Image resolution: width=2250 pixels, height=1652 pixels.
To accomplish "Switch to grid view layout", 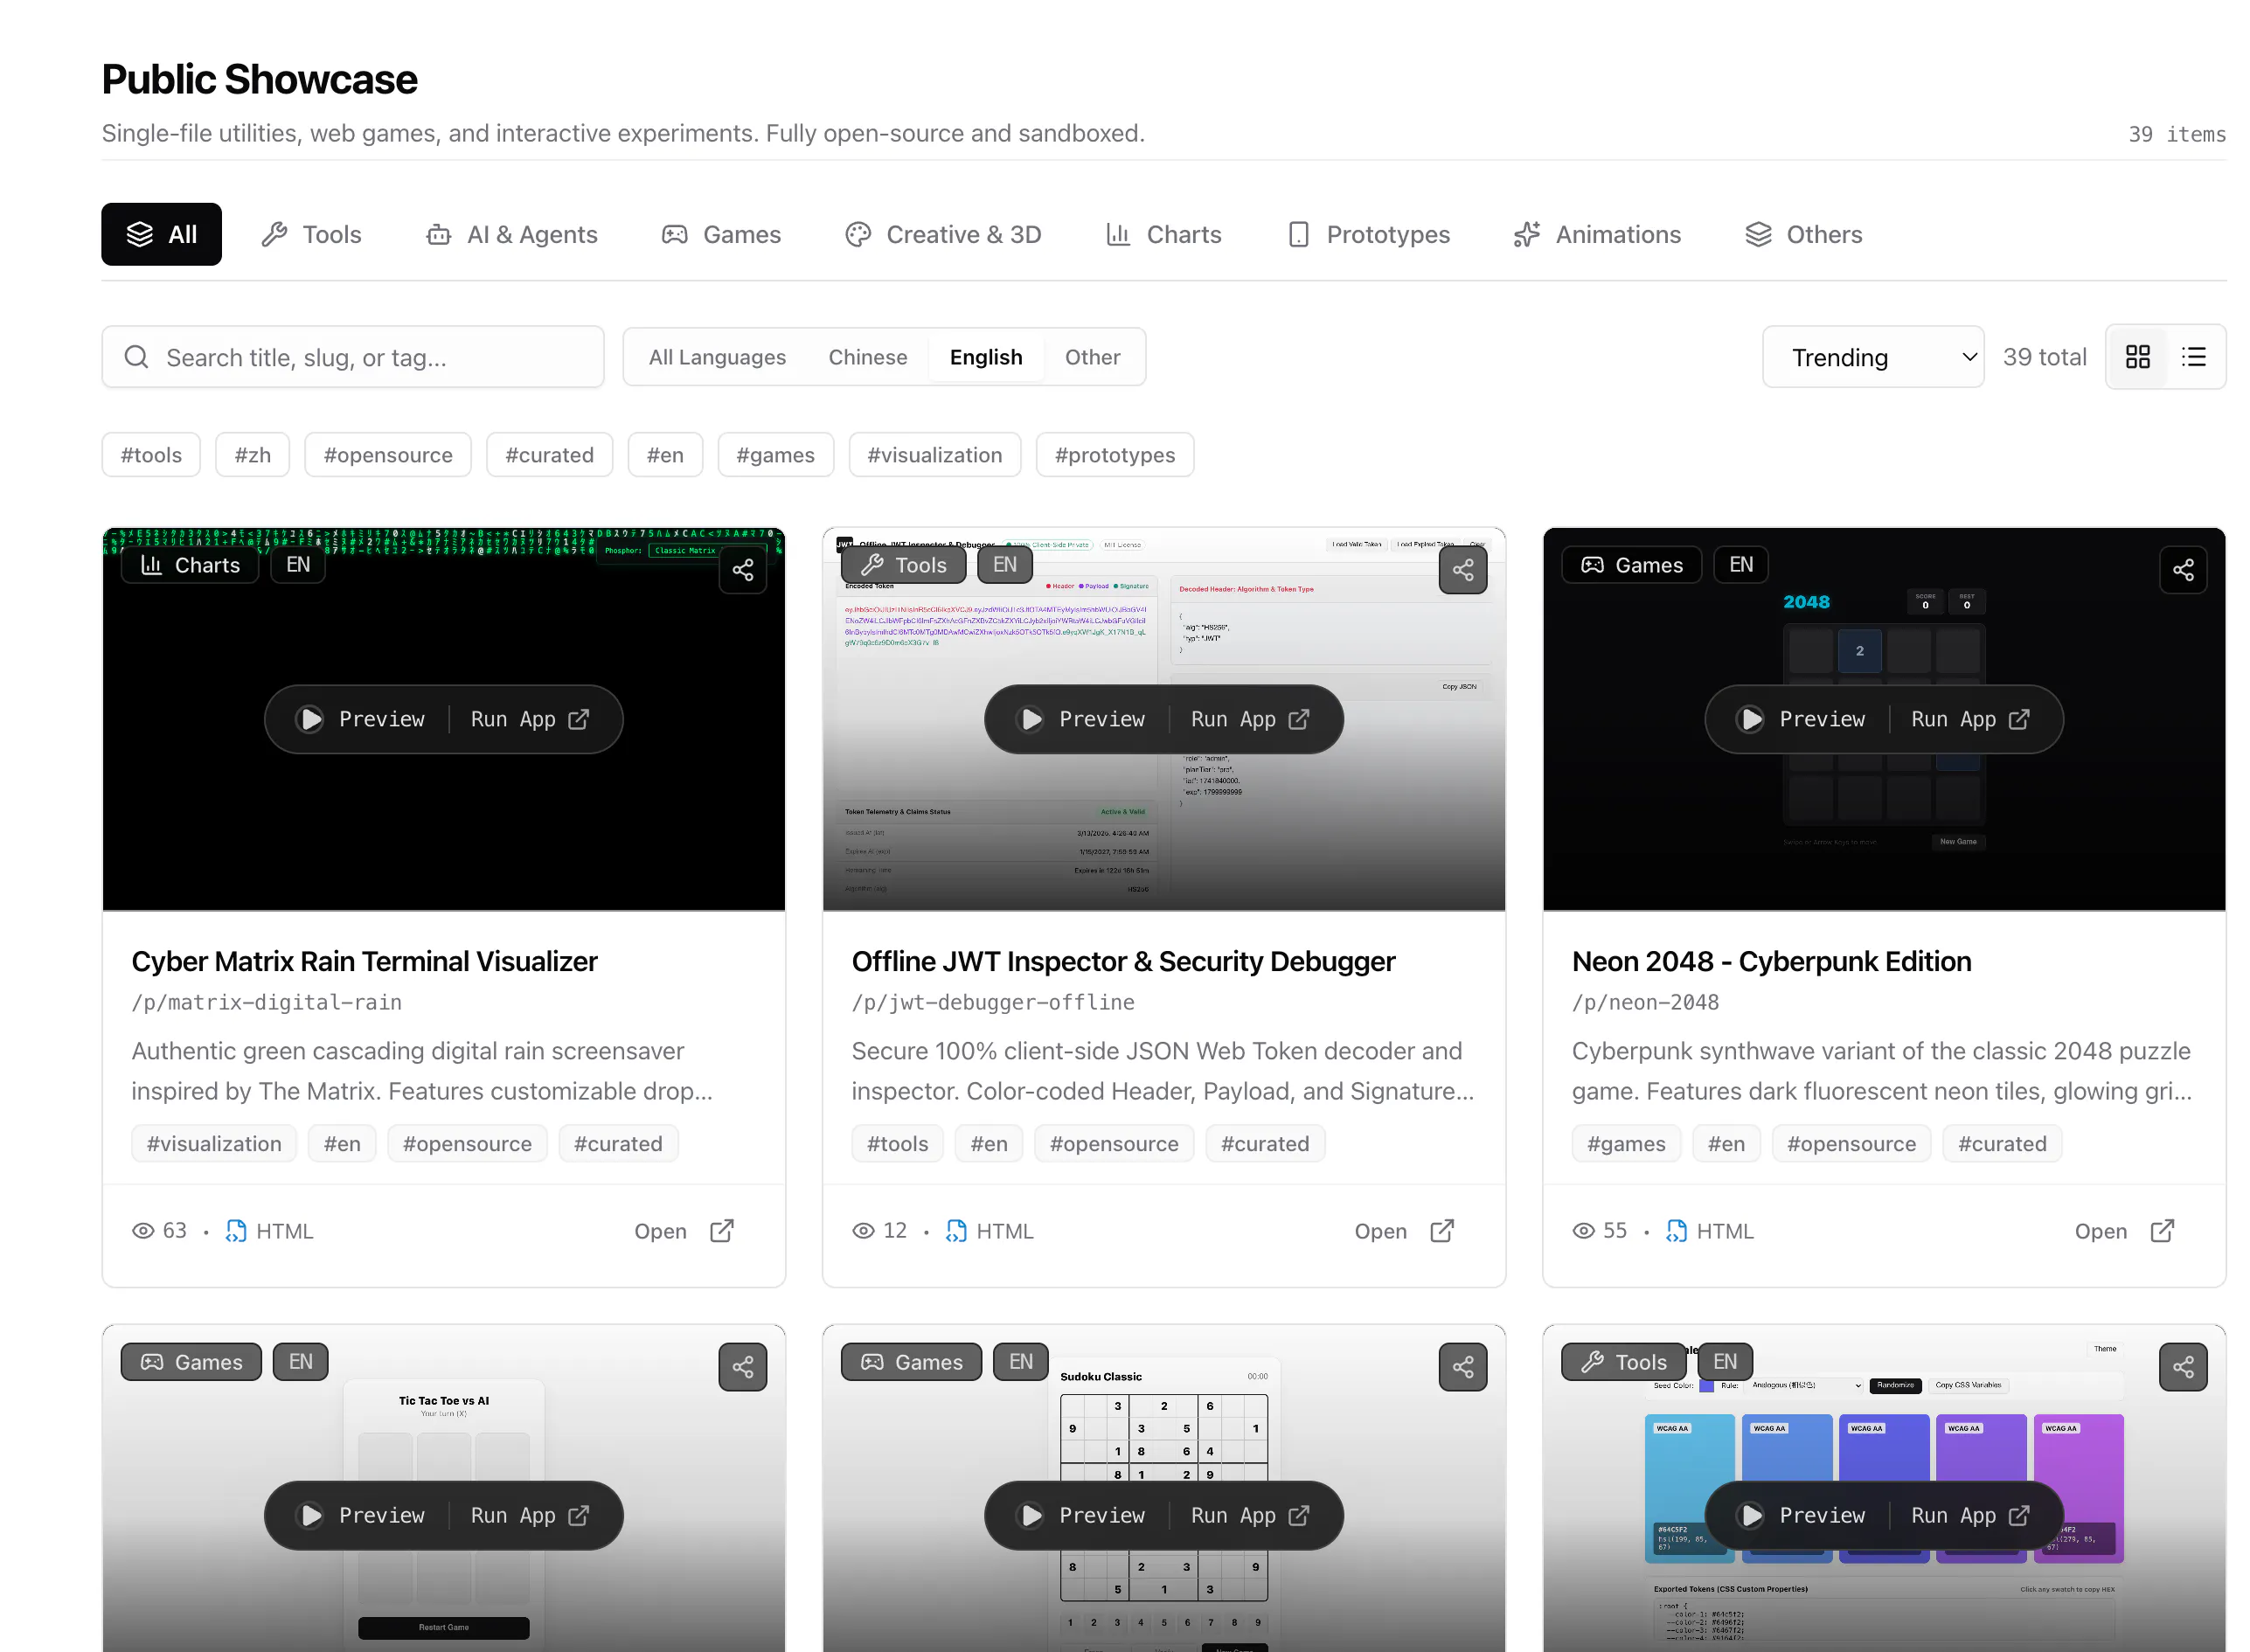I will coord(2137,357).
